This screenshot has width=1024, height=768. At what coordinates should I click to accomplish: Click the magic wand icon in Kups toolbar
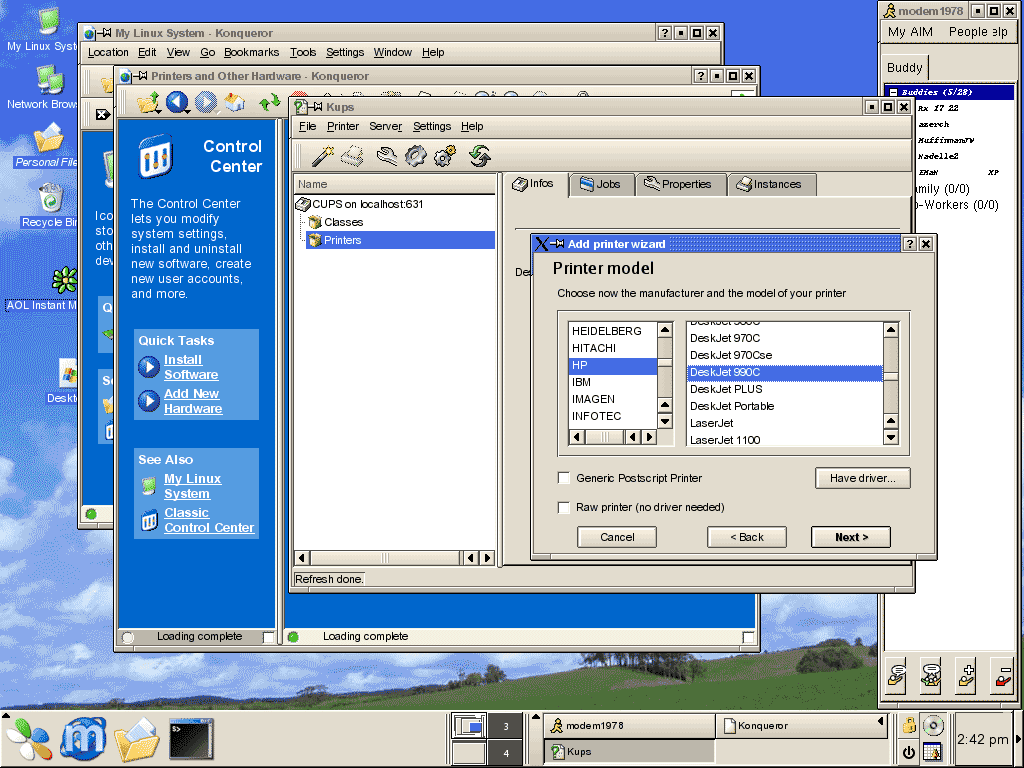(x=323, y=156)
